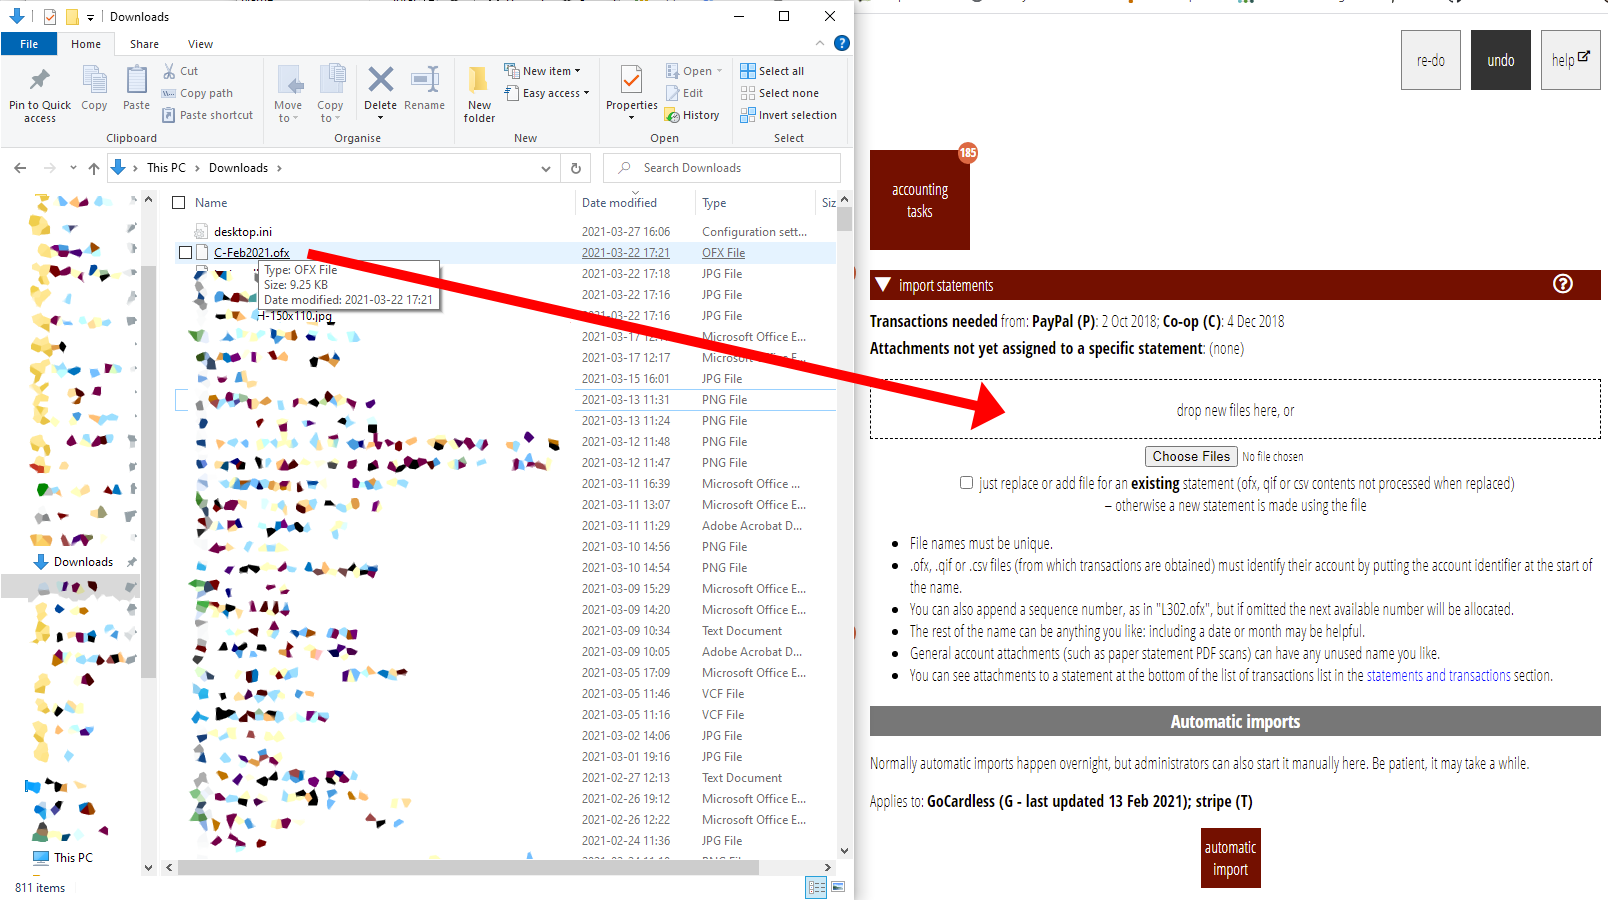Click the History icon in the ribbon
The image size is (1608, 900).
693,115
